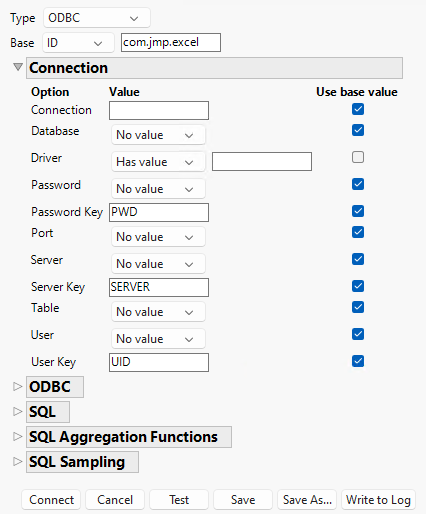Click the Option column header
The width and height of the screenshot is (426, 514).
(50, 92)
